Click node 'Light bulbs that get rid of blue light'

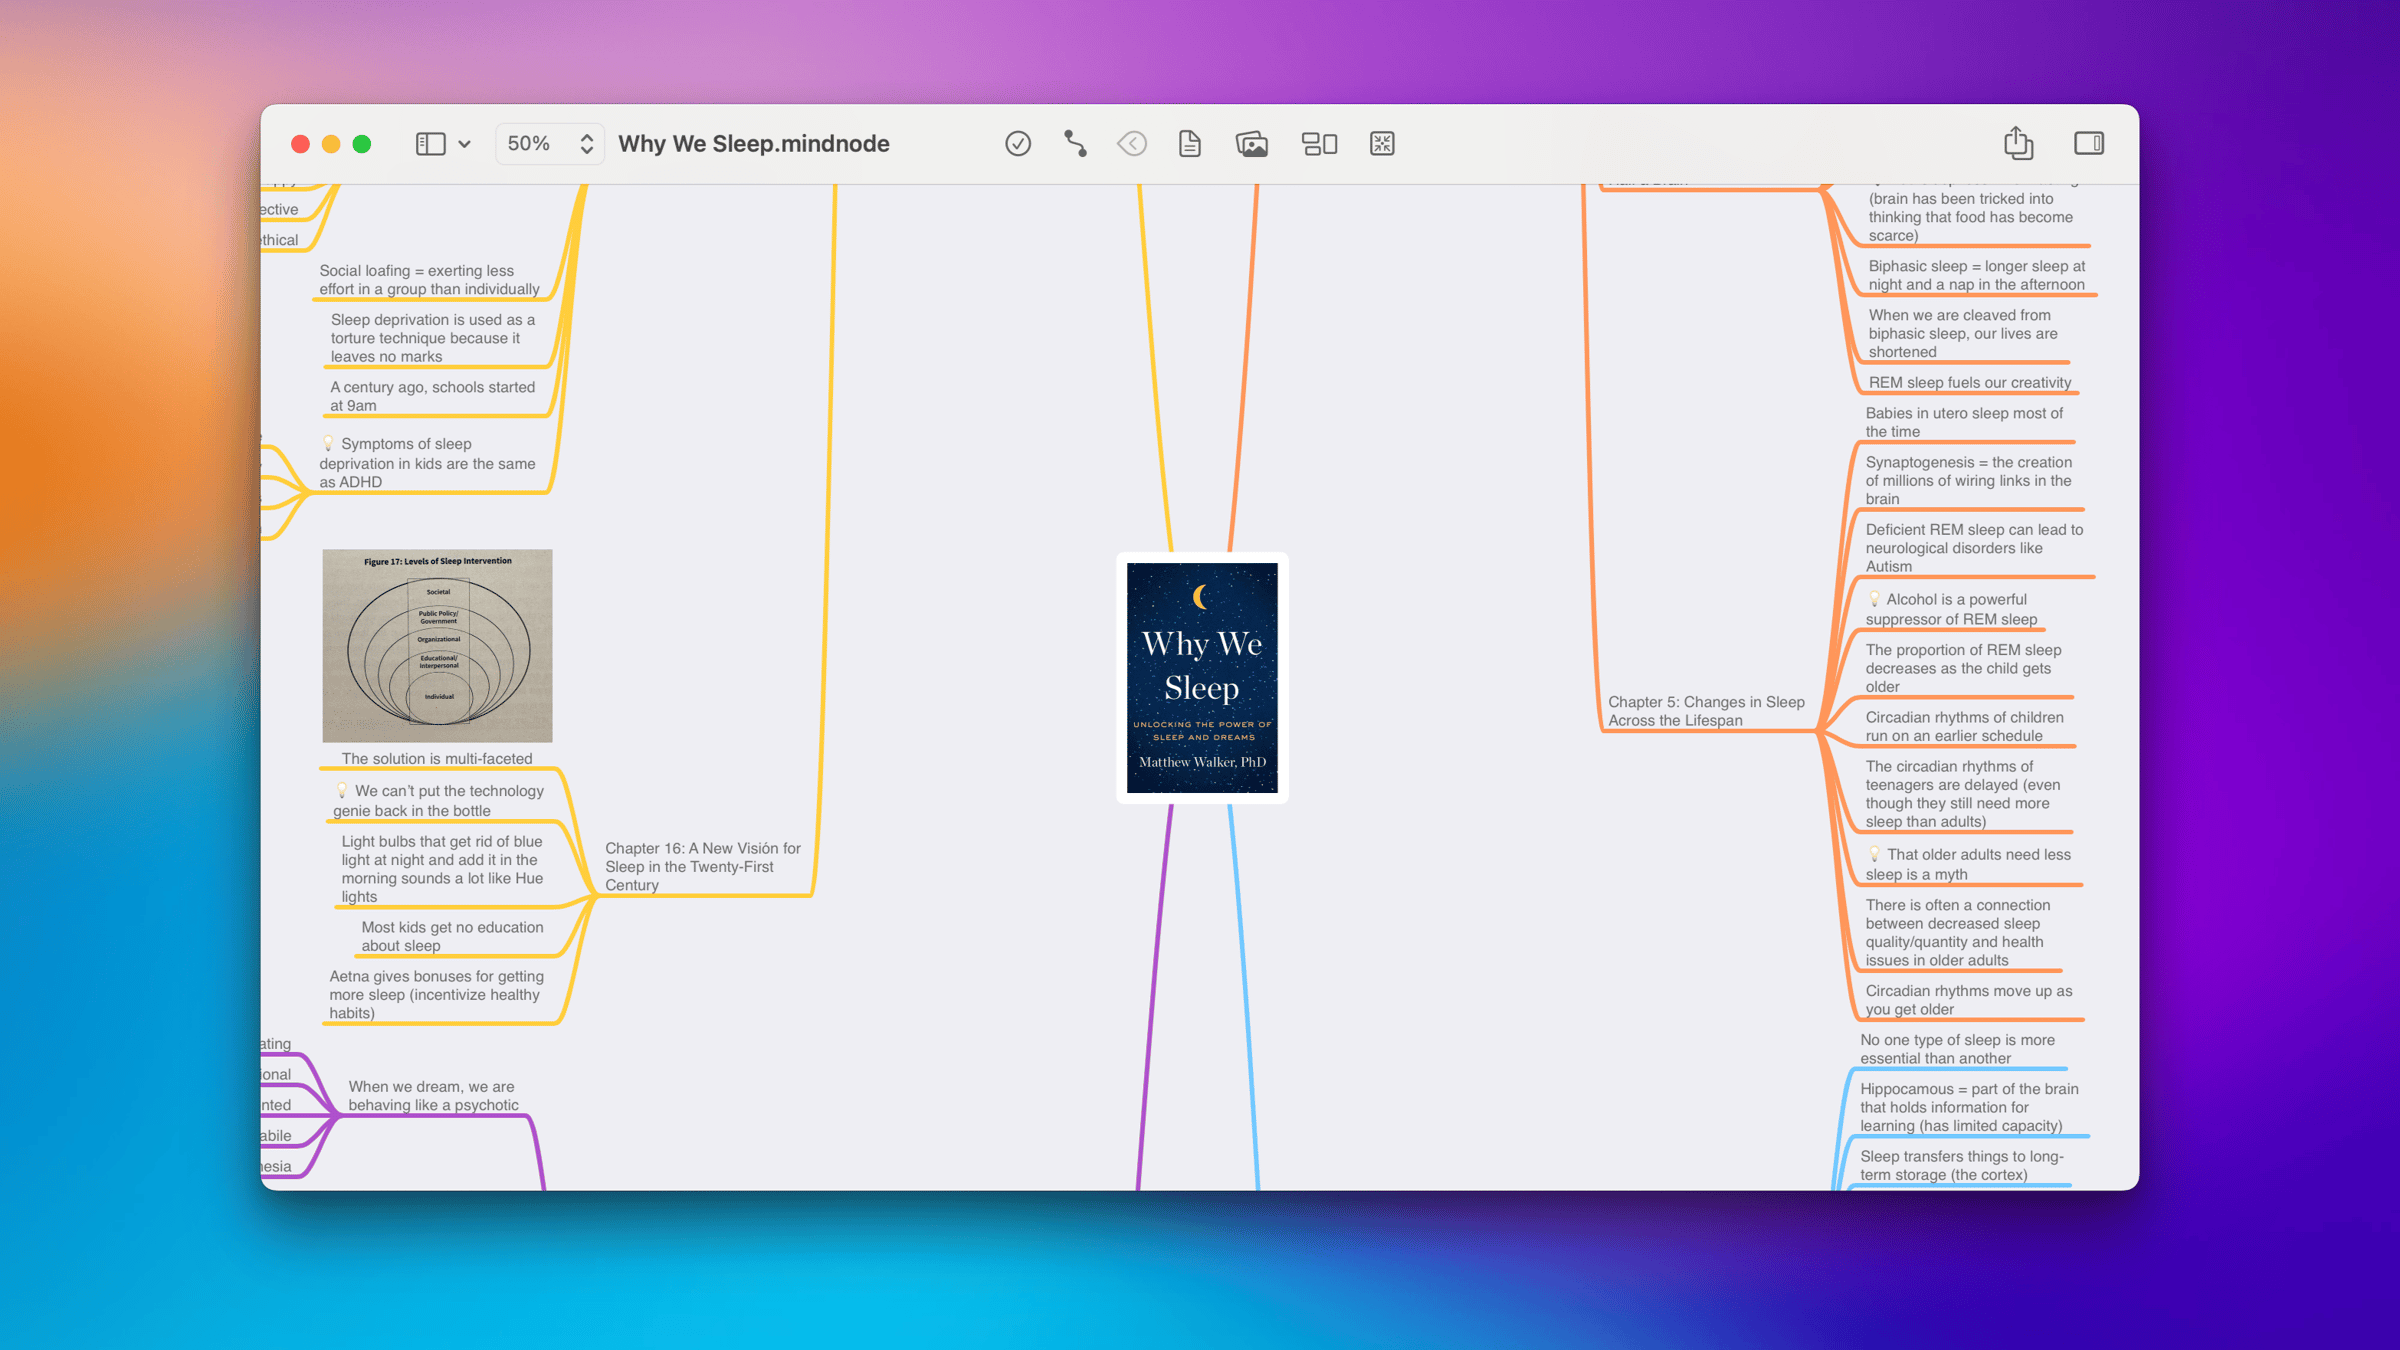point(442,869)
